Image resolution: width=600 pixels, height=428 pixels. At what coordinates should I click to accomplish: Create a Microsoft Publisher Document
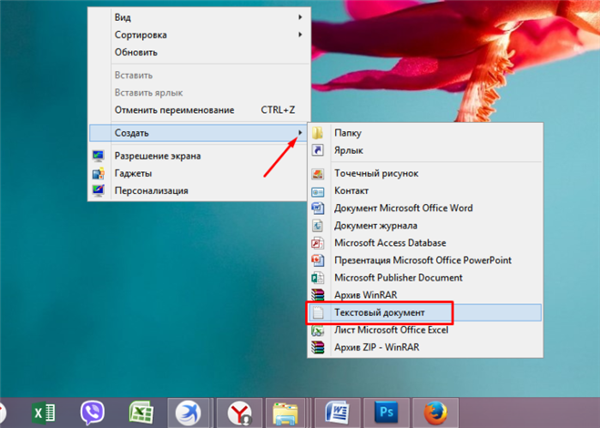[x=425, y=278]
